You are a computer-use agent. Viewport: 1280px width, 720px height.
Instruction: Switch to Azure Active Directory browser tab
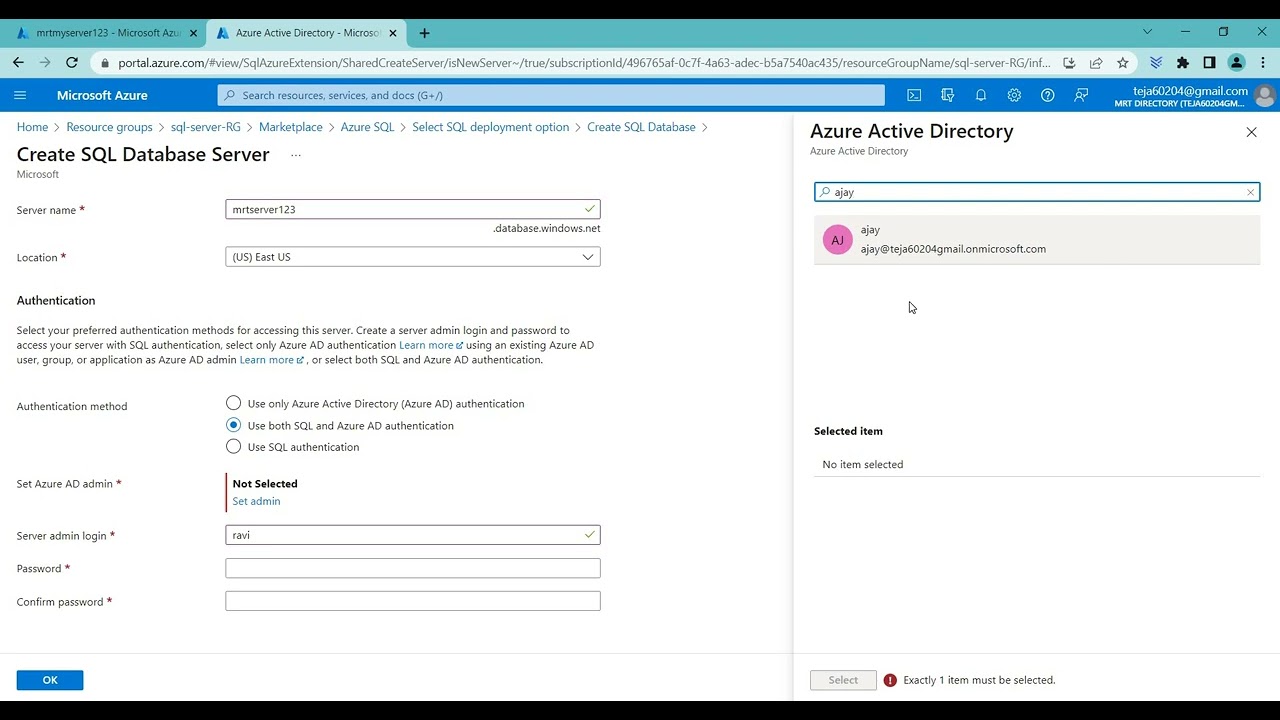point(305,33)
